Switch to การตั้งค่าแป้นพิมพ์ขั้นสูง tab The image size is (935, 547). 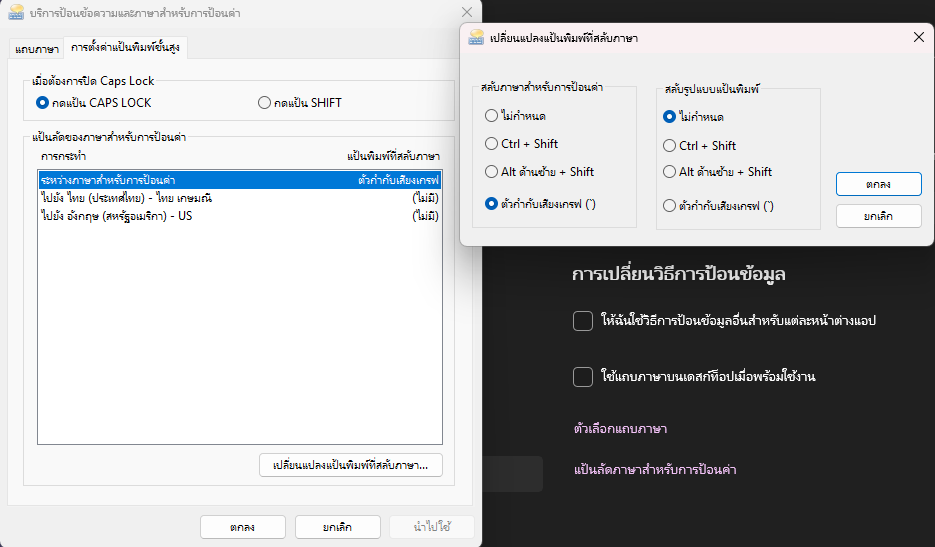tap(125, 47)
